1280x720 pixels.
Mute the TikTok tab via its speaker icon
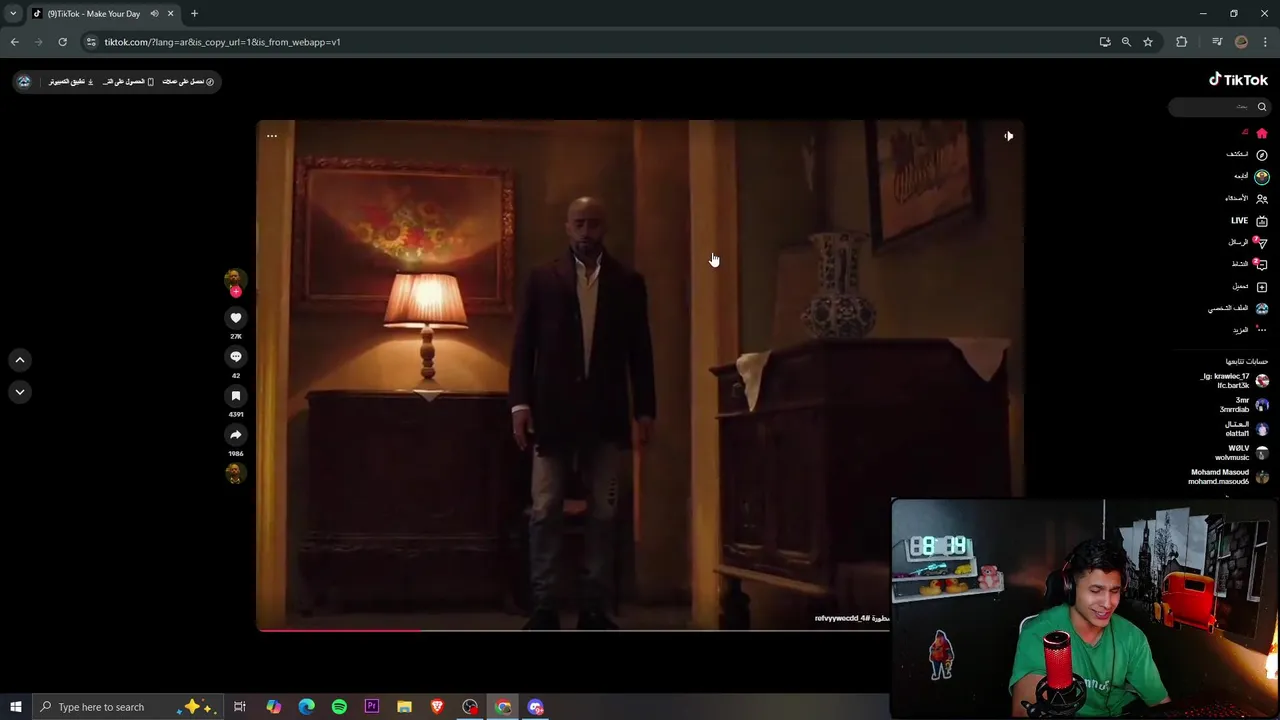[154, 14]
